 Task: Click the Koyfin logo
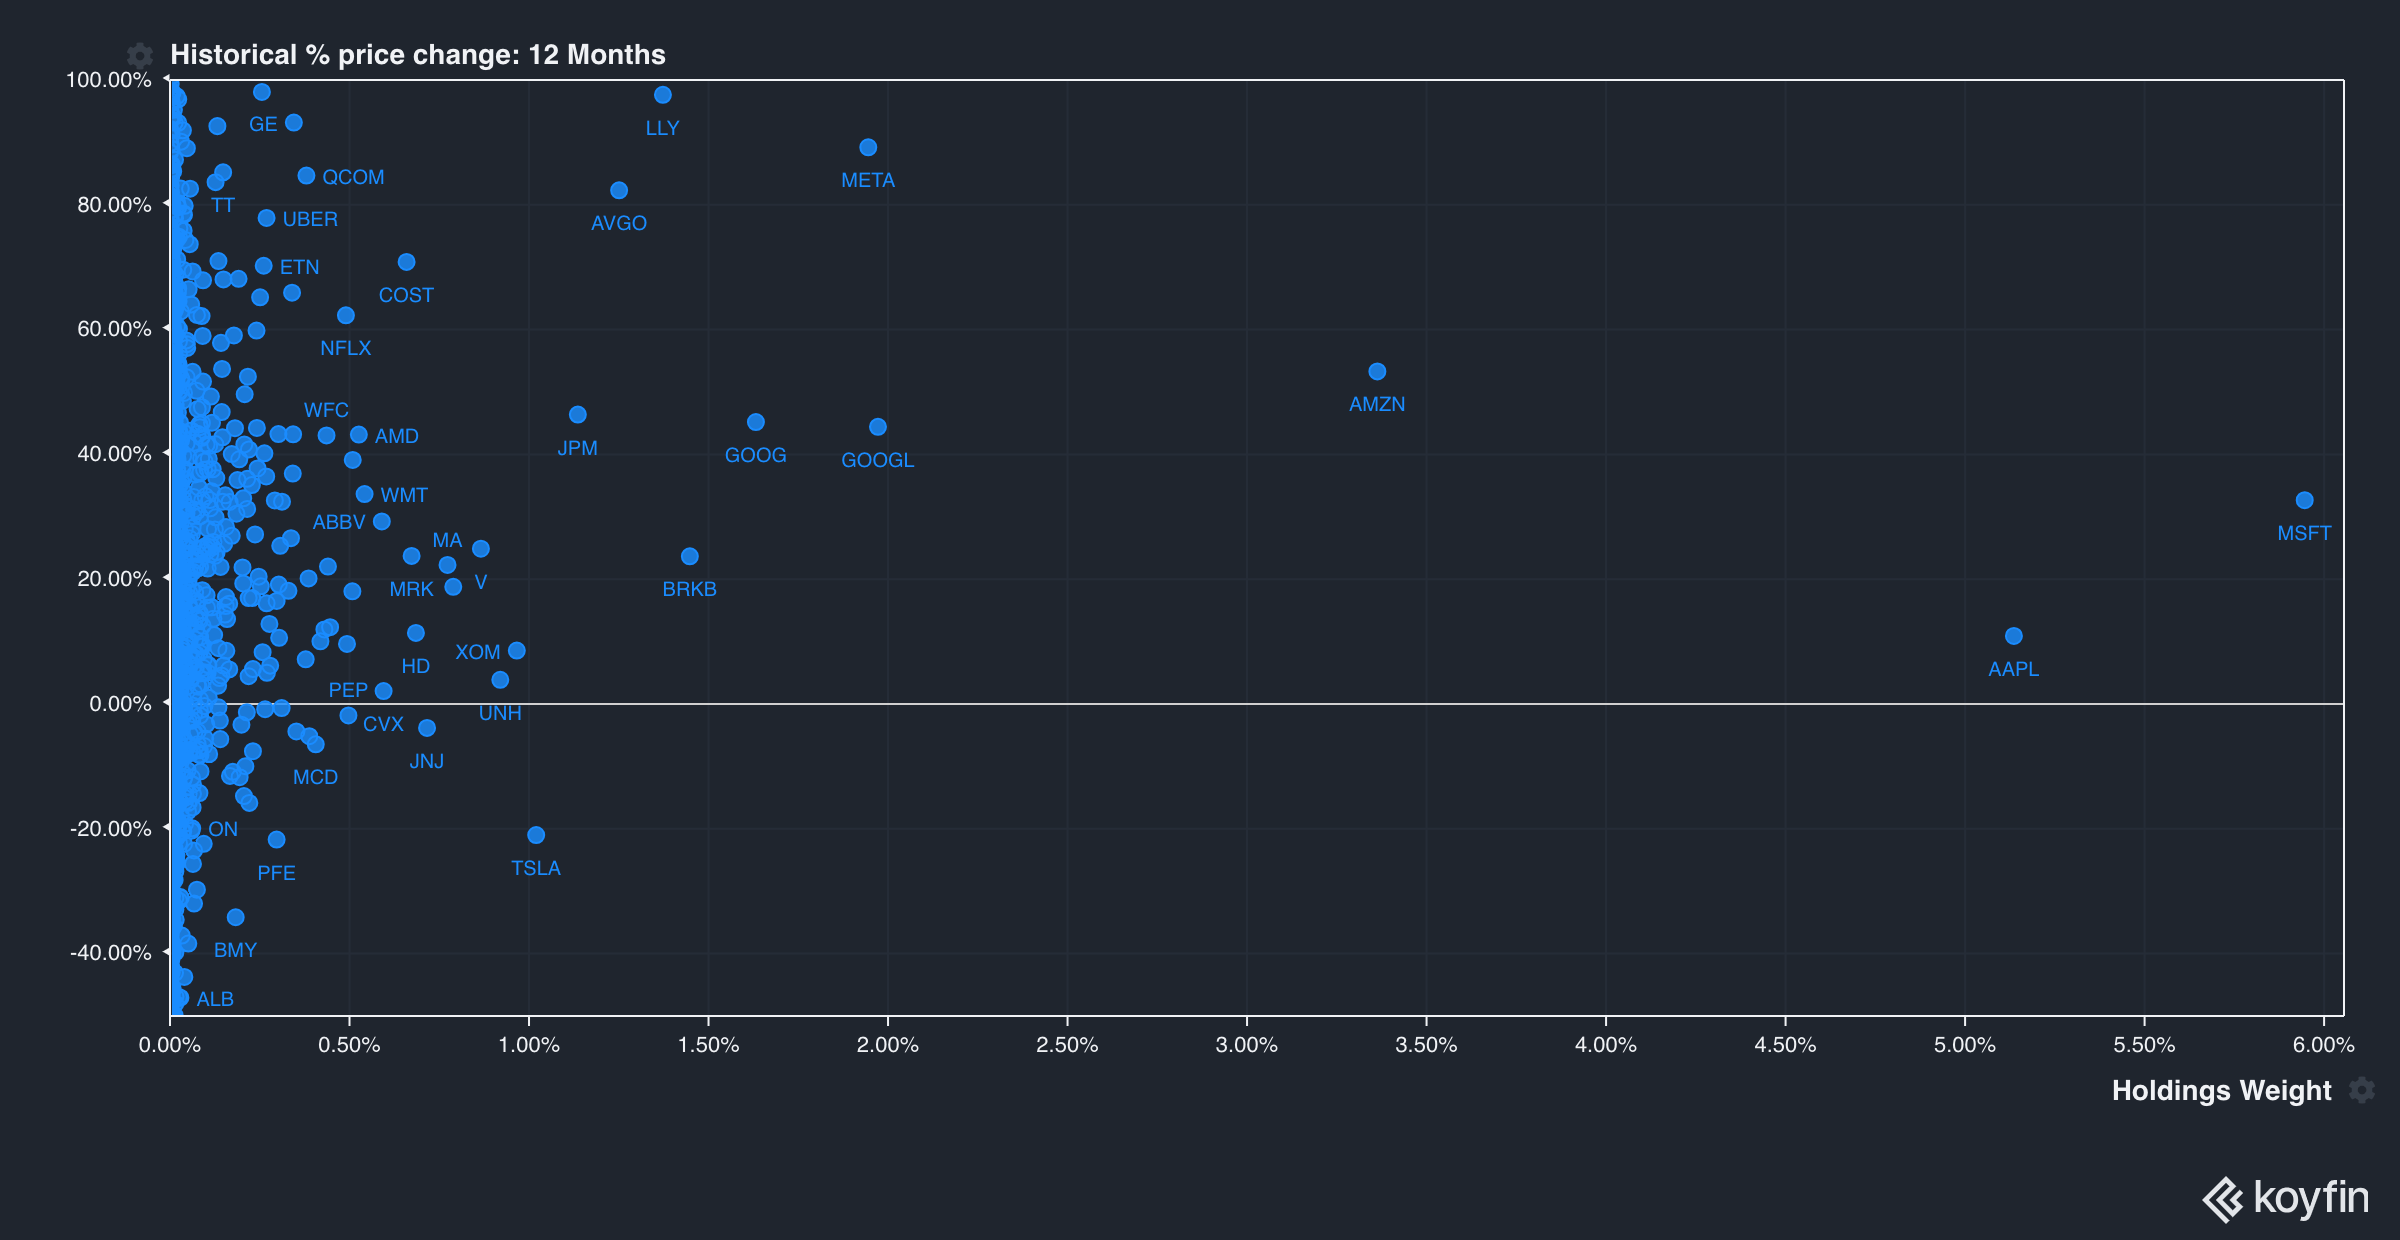2286,1198
